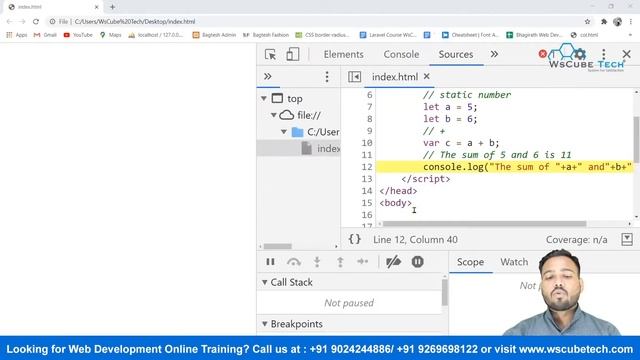
Task: Open the Watch tab
Action: click(514, 262)
